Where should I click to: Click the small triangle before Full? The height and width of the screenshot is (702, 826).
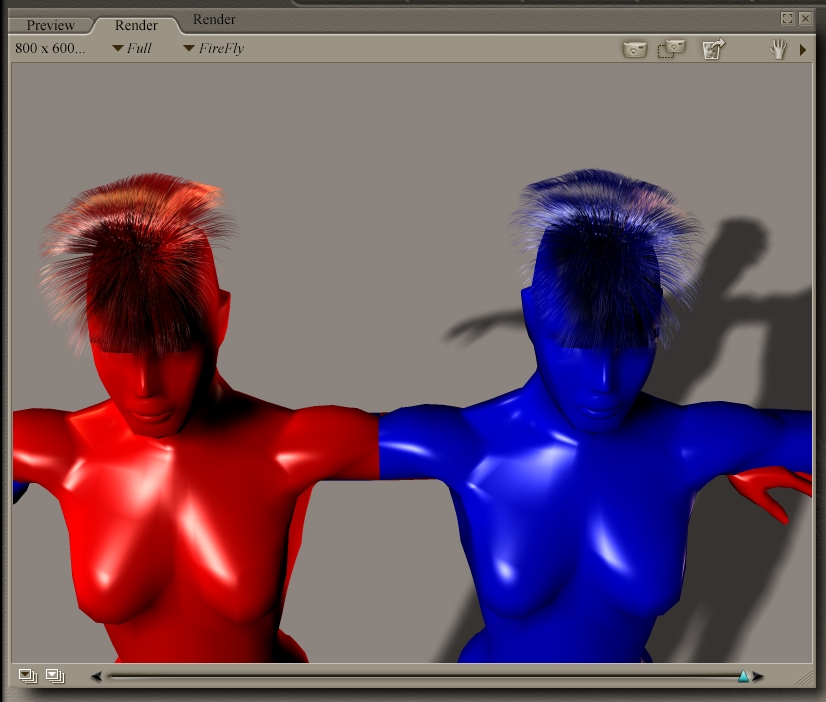(117, 48)
